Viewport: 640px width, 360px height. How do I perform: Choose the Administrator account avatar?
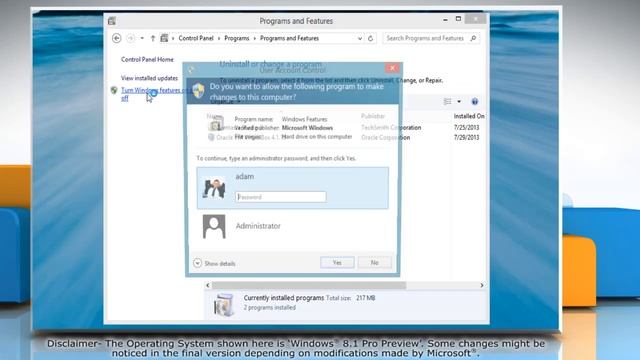pos(214,226)
